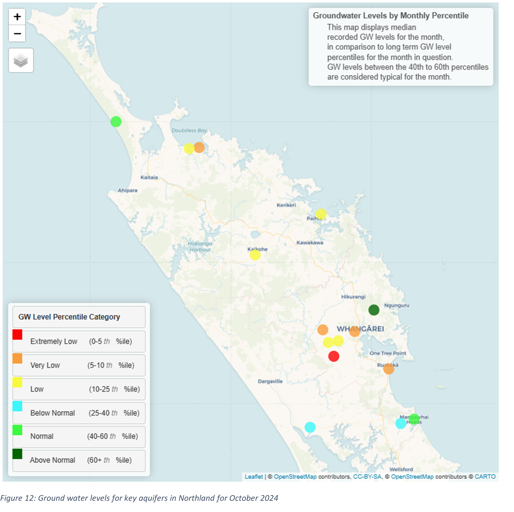Click the Ahipara town label
This screenshot has width=514, height=512.
(x=128, y=190)
